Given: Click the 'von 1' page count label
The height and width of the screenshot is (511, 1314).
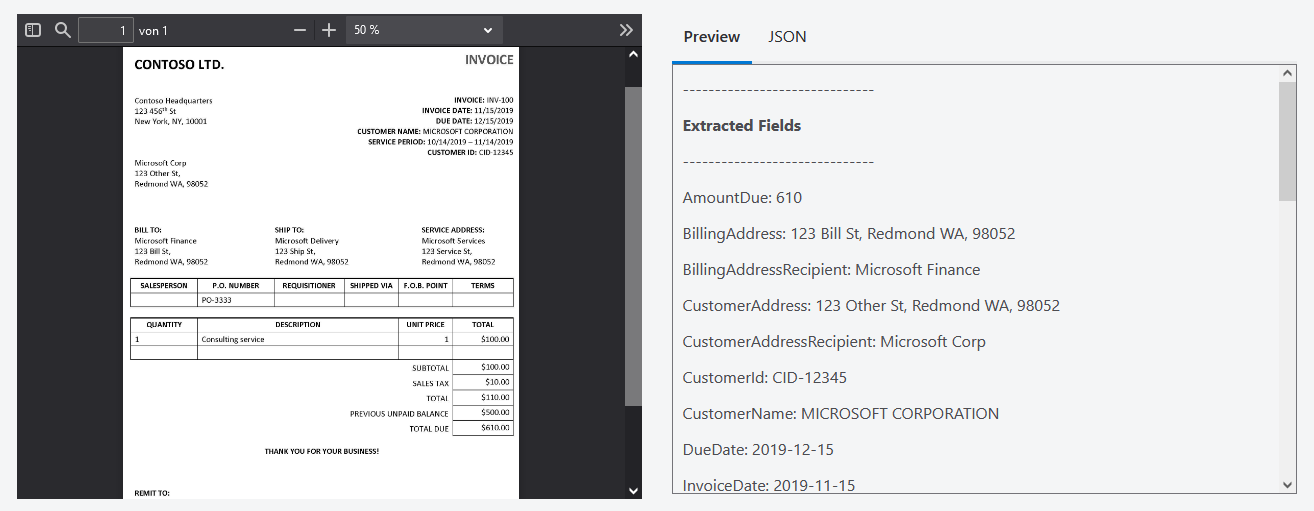Looking at the screenshot, I should pyautogui.click(x=153, y=31).
